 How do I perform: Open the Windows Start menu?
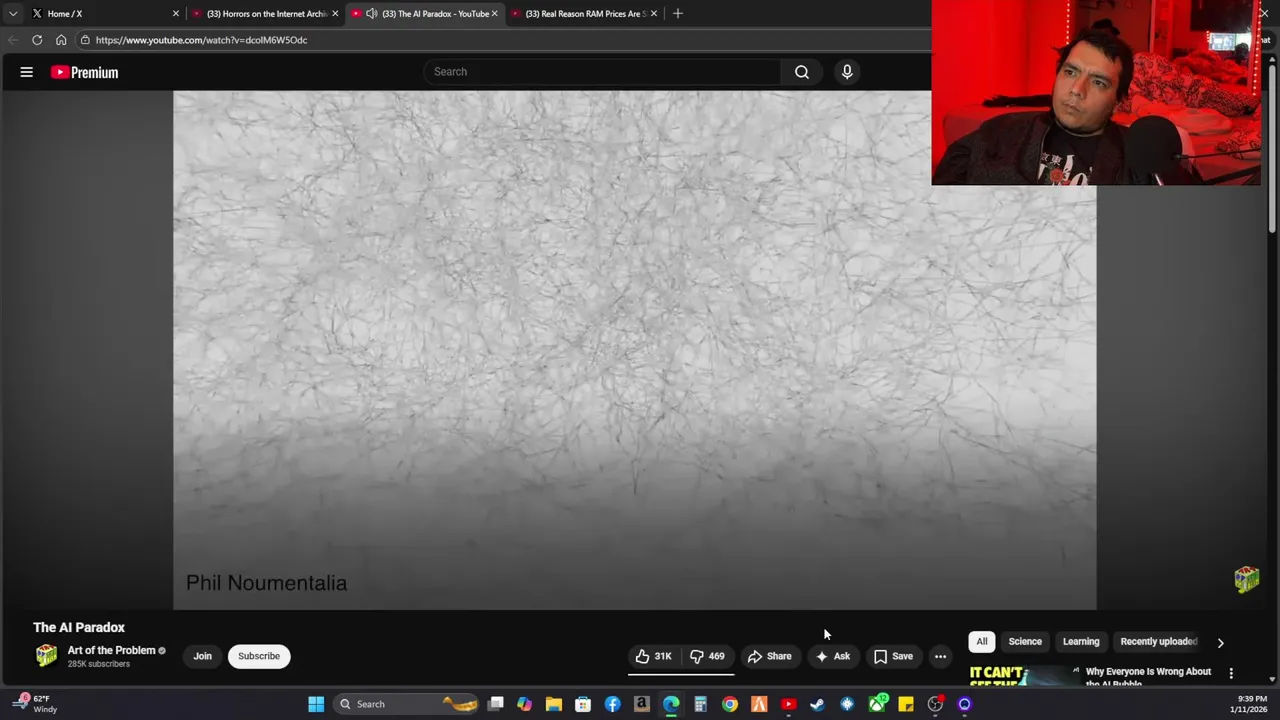point(316,704)
